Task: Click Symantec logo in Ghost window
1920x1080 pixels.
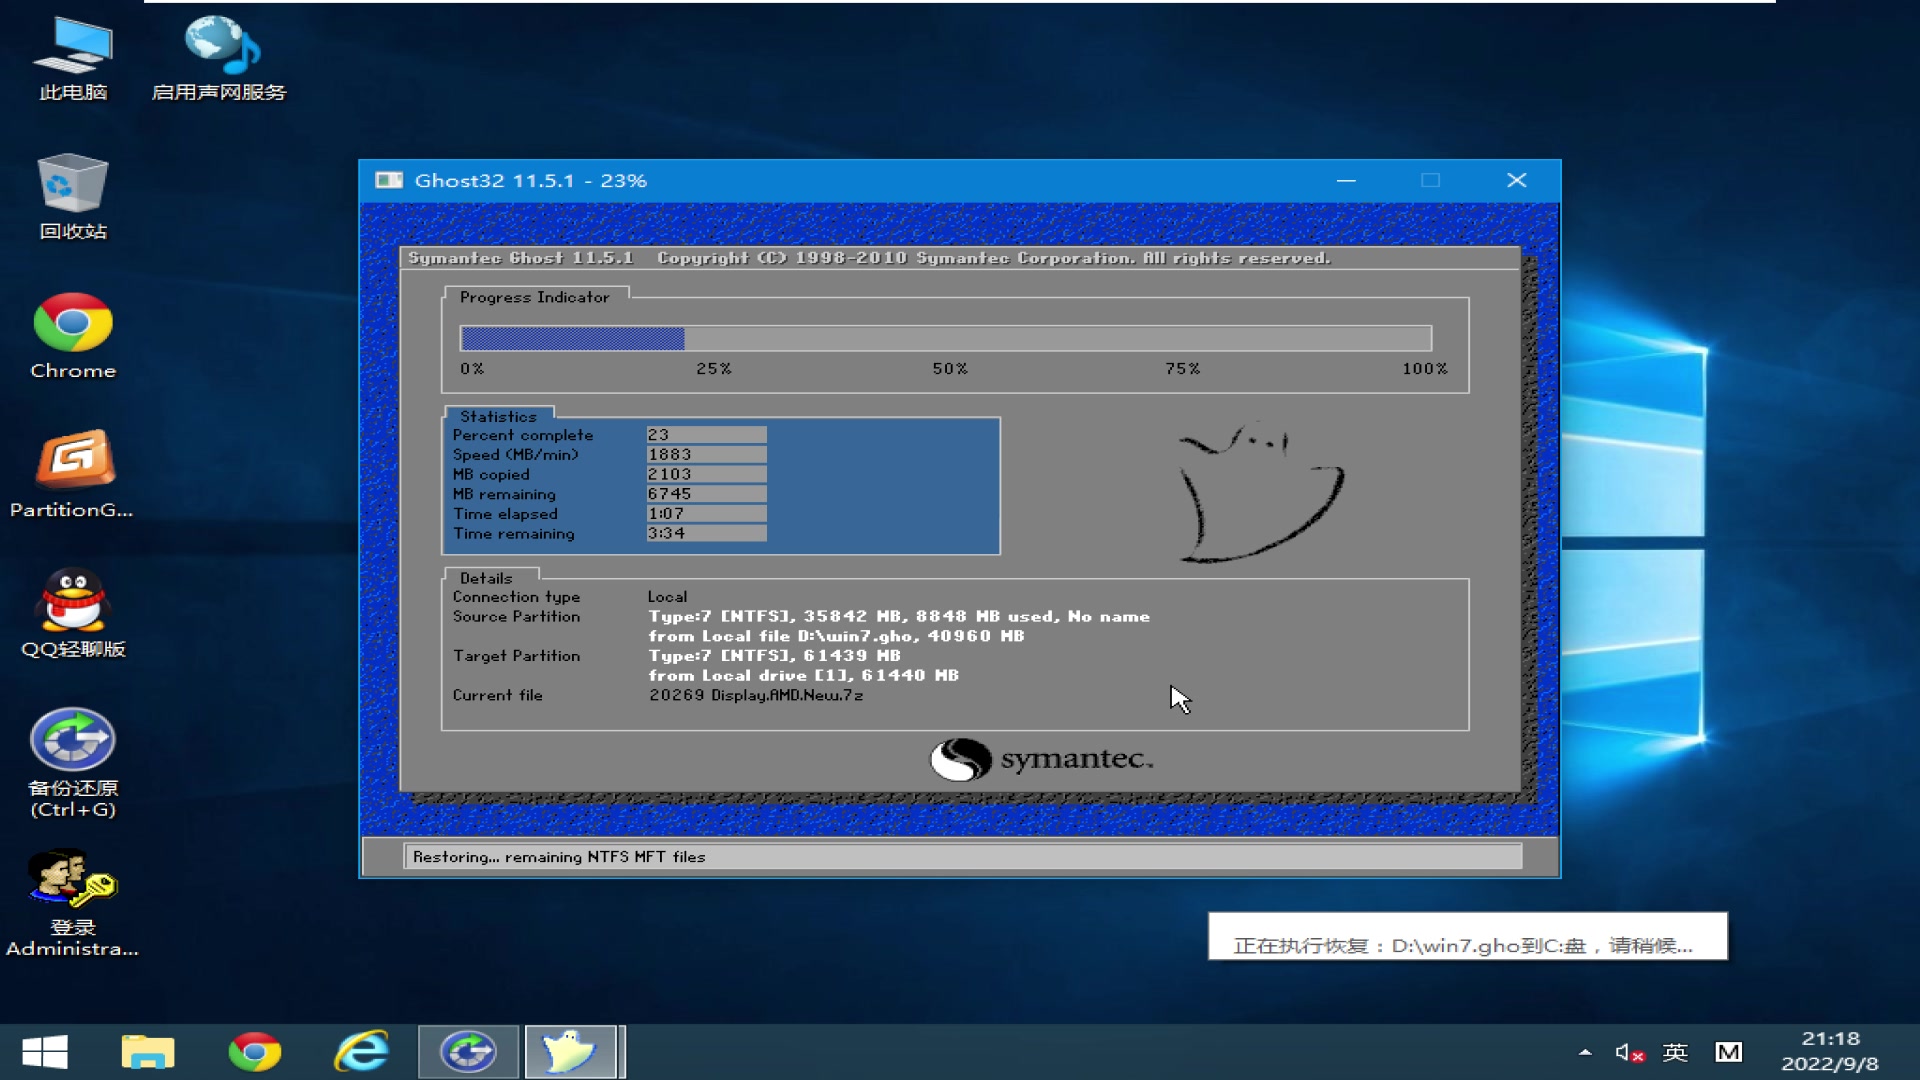Action: point(1040,758)
